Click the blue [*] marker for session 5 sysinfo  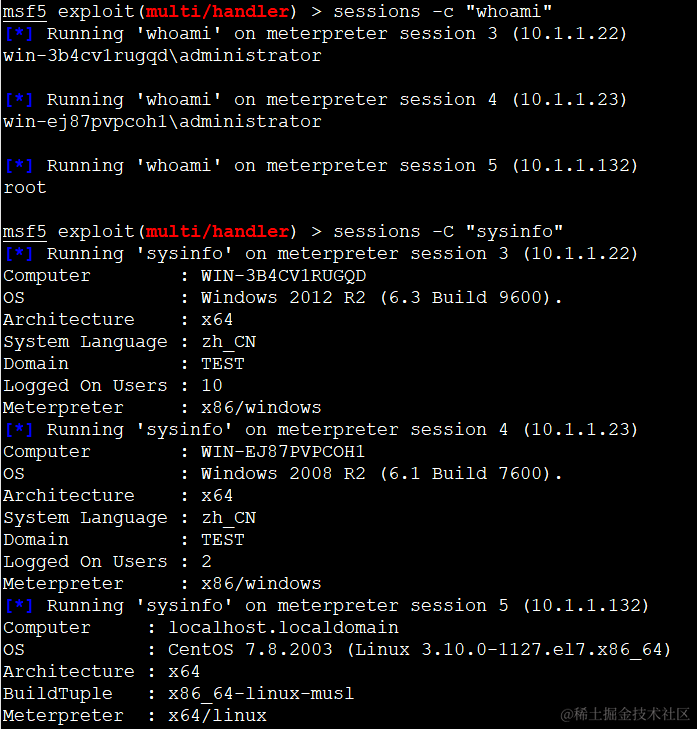pyautogui.click(x=19, y=605)
